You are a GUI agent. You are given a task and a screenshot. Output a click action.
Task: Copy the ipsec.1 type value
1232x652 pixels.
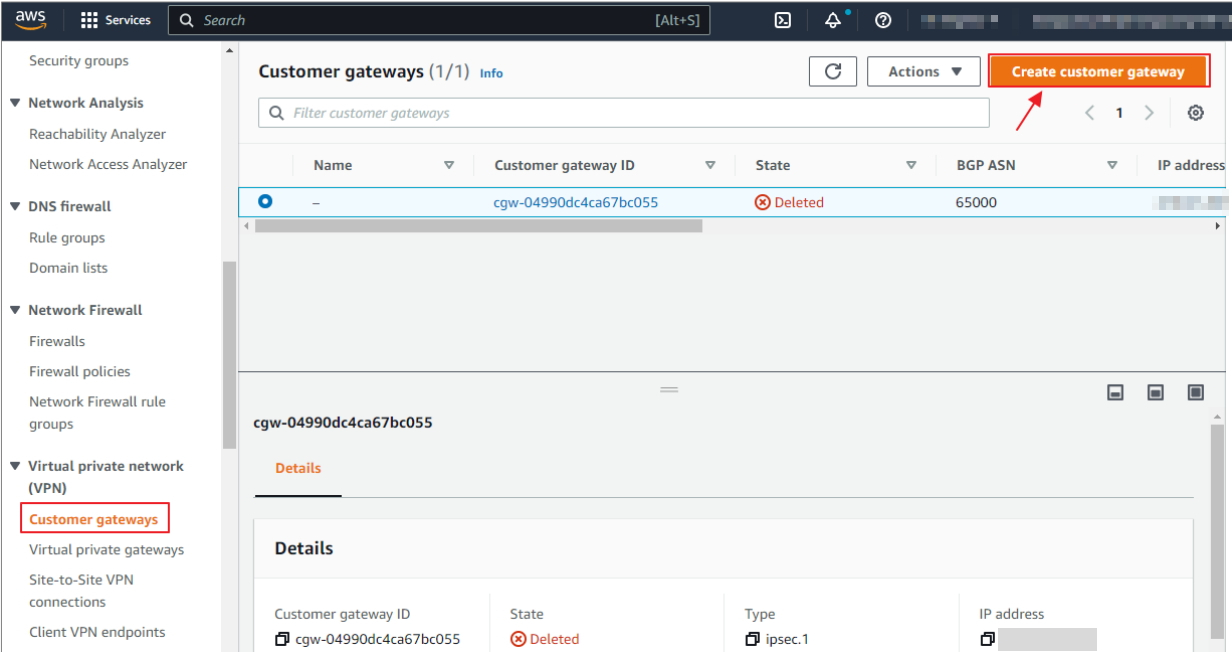pyautogui.click(x=752, y=639)
